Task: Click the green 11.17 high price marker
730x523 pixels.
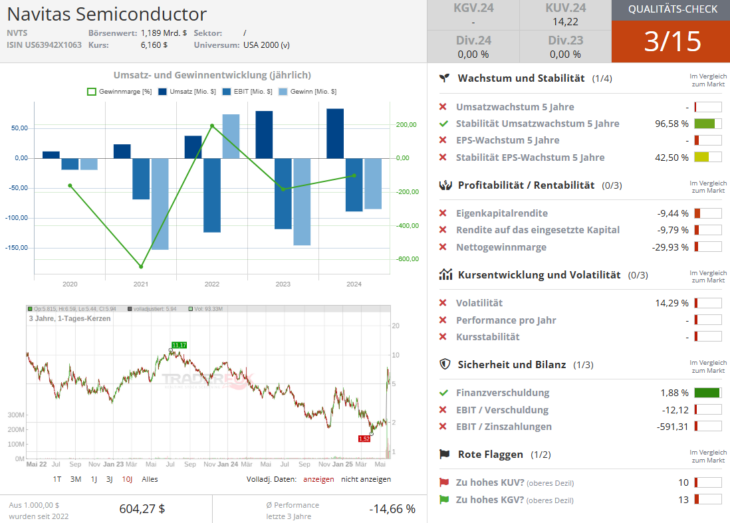Action: [179, 345]
